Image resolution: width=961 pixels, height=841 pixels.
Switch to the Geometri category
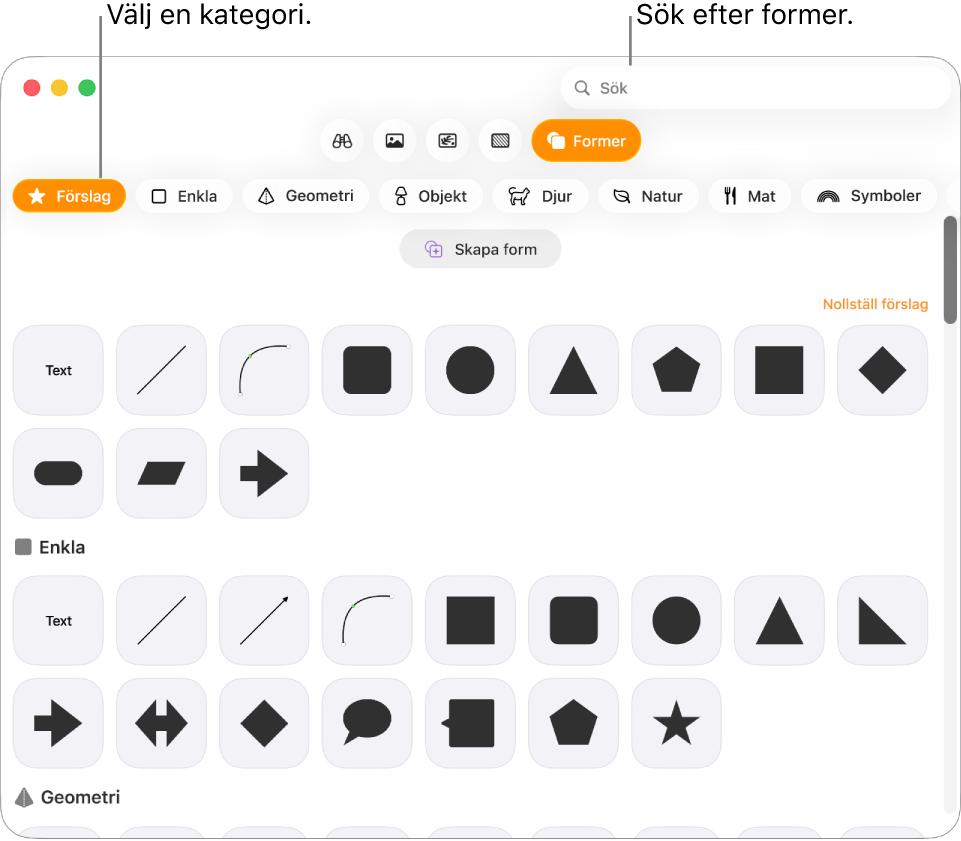306,196
